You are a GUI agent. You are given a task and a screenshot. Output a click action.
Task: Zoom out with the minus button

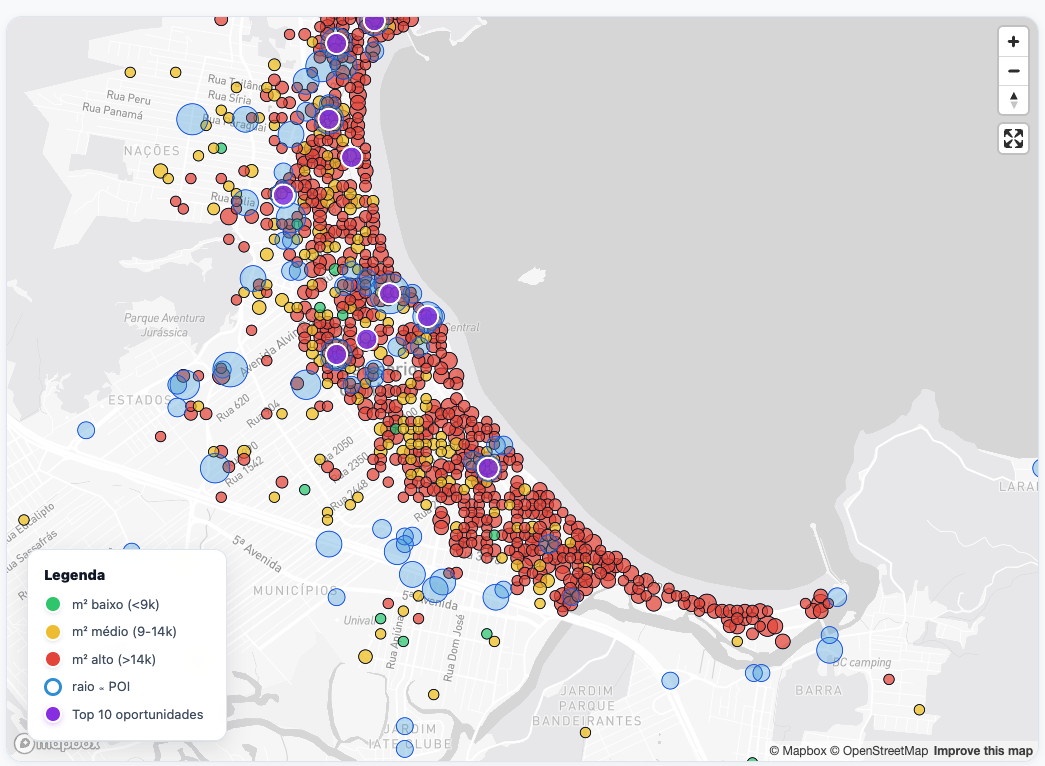point(1013,71)
